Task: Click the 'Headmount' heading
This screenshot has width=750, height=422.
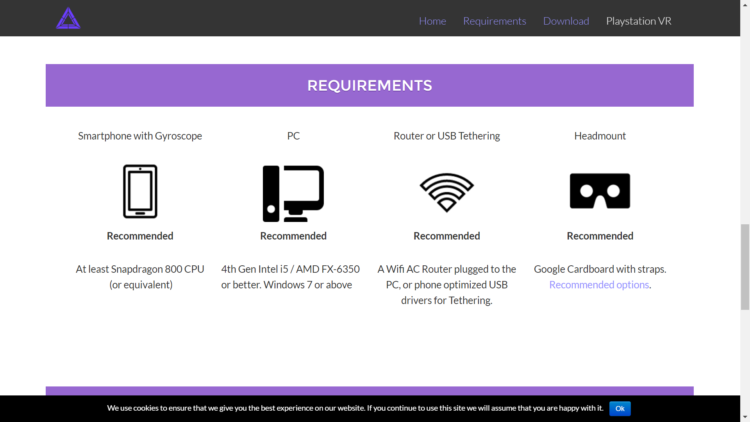Action: point(600,136)
